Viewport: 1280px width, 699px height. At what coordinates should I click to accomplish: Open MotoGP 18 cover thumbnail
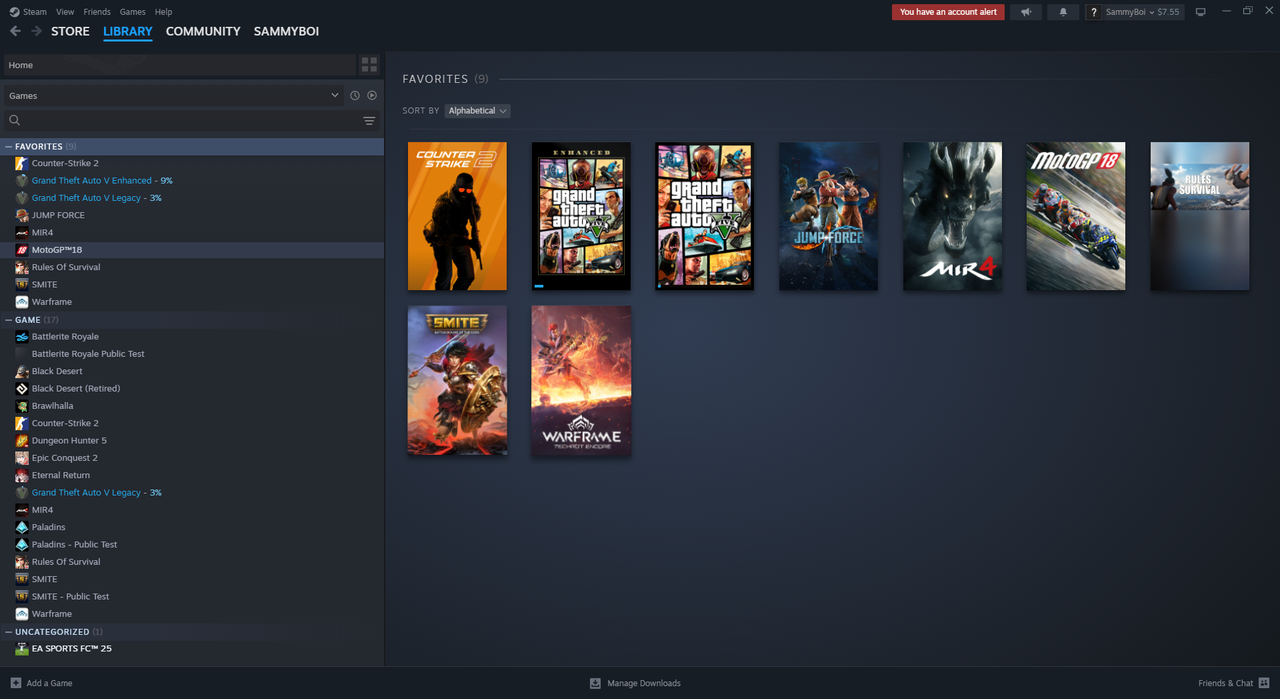click(x=1076, y=216)
